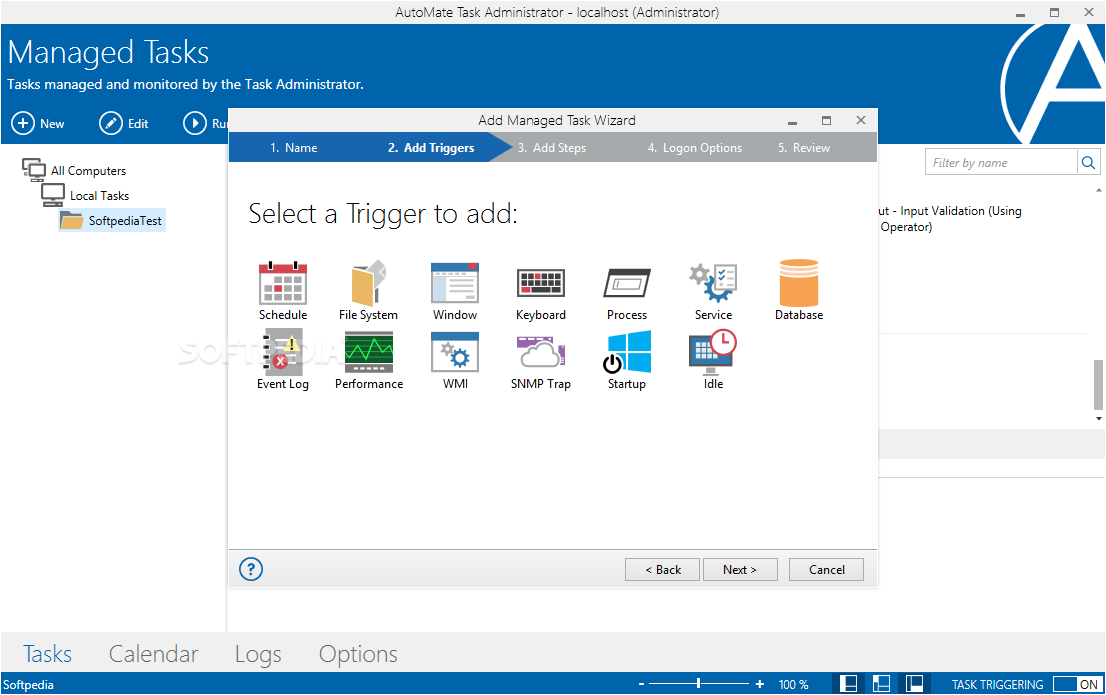Open the Tasks bottom tab
Screen dimensions: 1106x695
pos(47,654)
